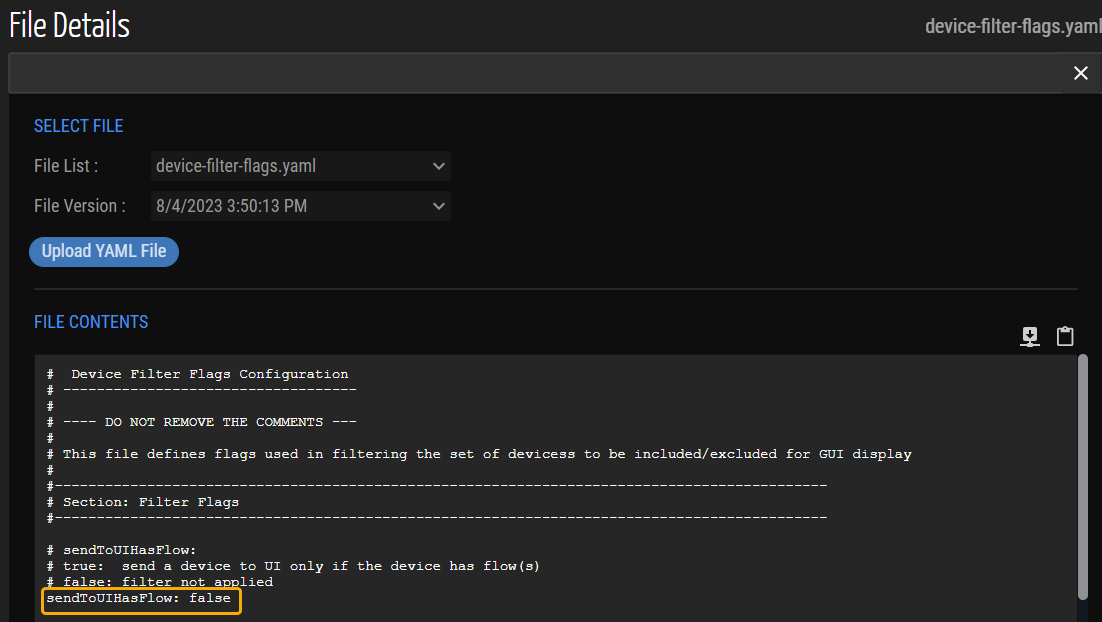The height and width of the screenshot is (622, 1102).
Task: Download the file contents
Action: (x=1030, y=337)
